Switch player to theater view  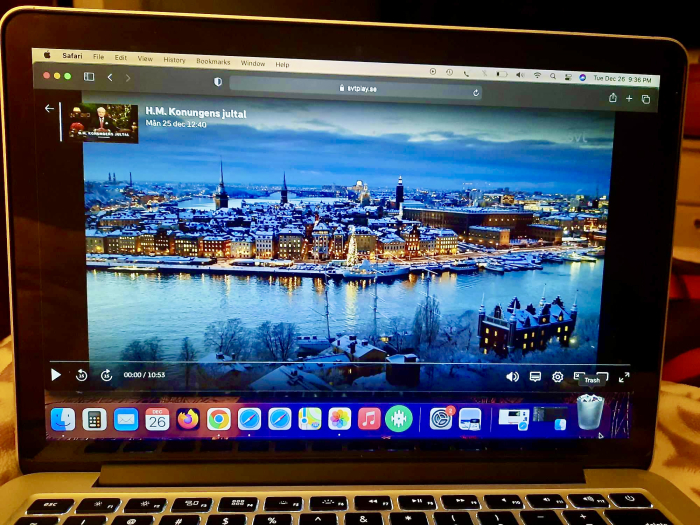[x=603, y=376]
